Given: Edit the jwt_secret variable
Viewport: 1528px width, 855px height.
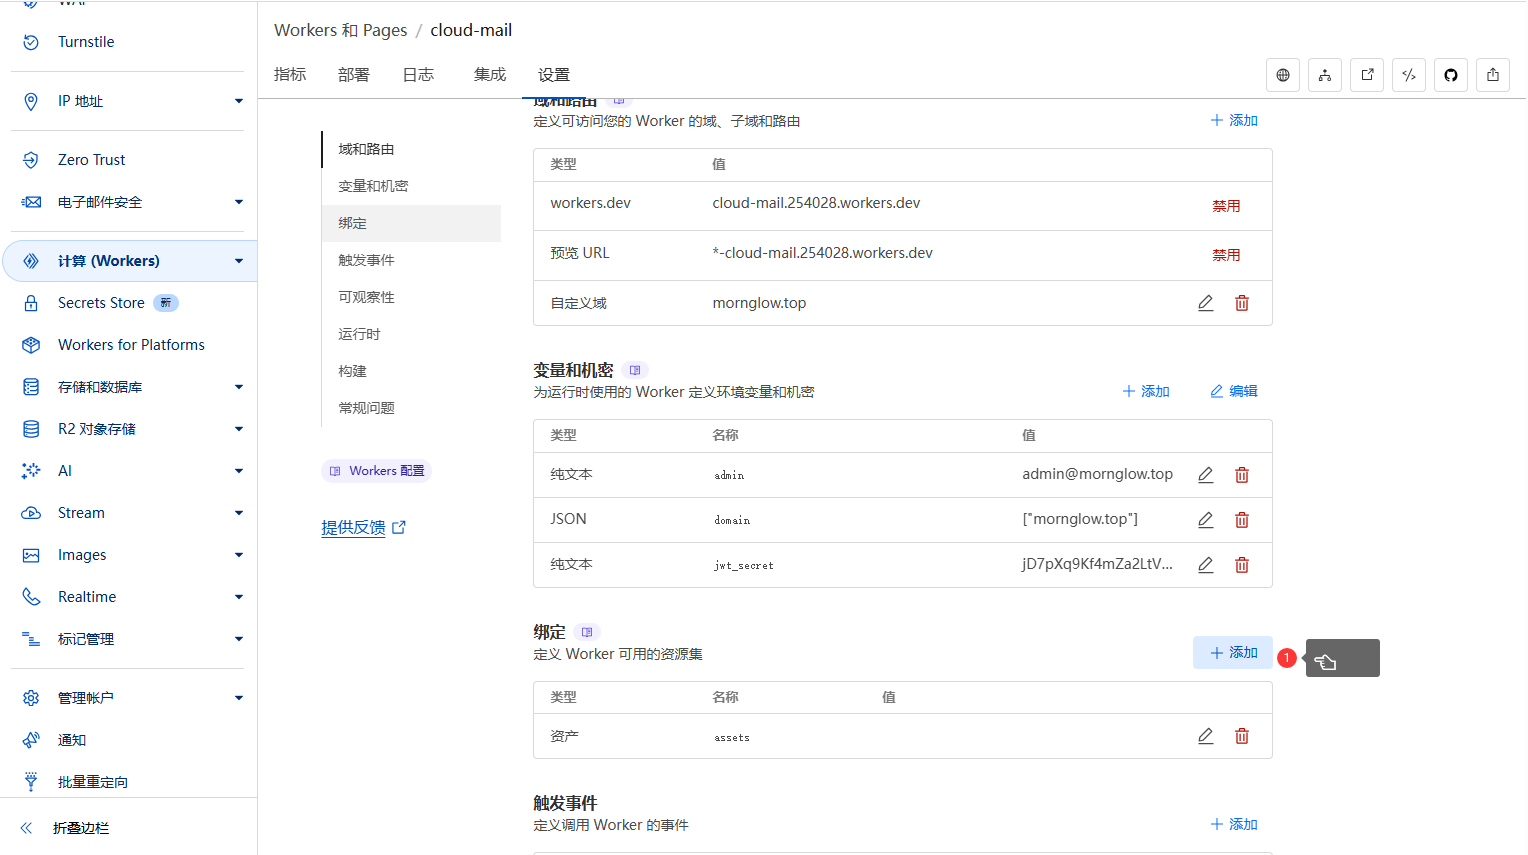Looking at the screenshot, I should pyautogui.click(x=1205, y=565).
